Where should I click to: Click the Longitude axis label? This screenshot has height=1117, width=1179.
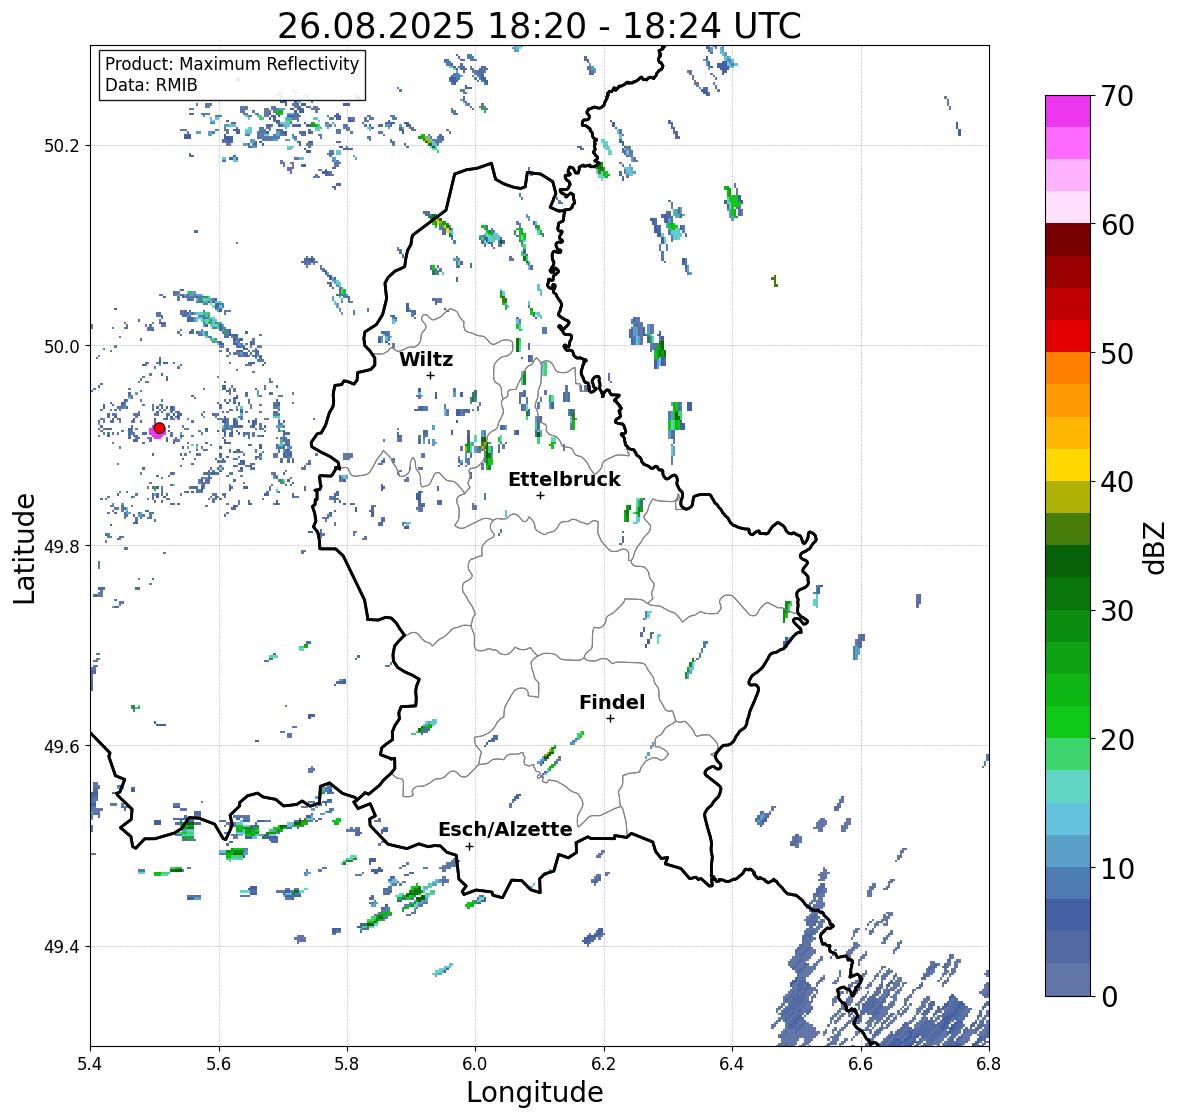535,1091
